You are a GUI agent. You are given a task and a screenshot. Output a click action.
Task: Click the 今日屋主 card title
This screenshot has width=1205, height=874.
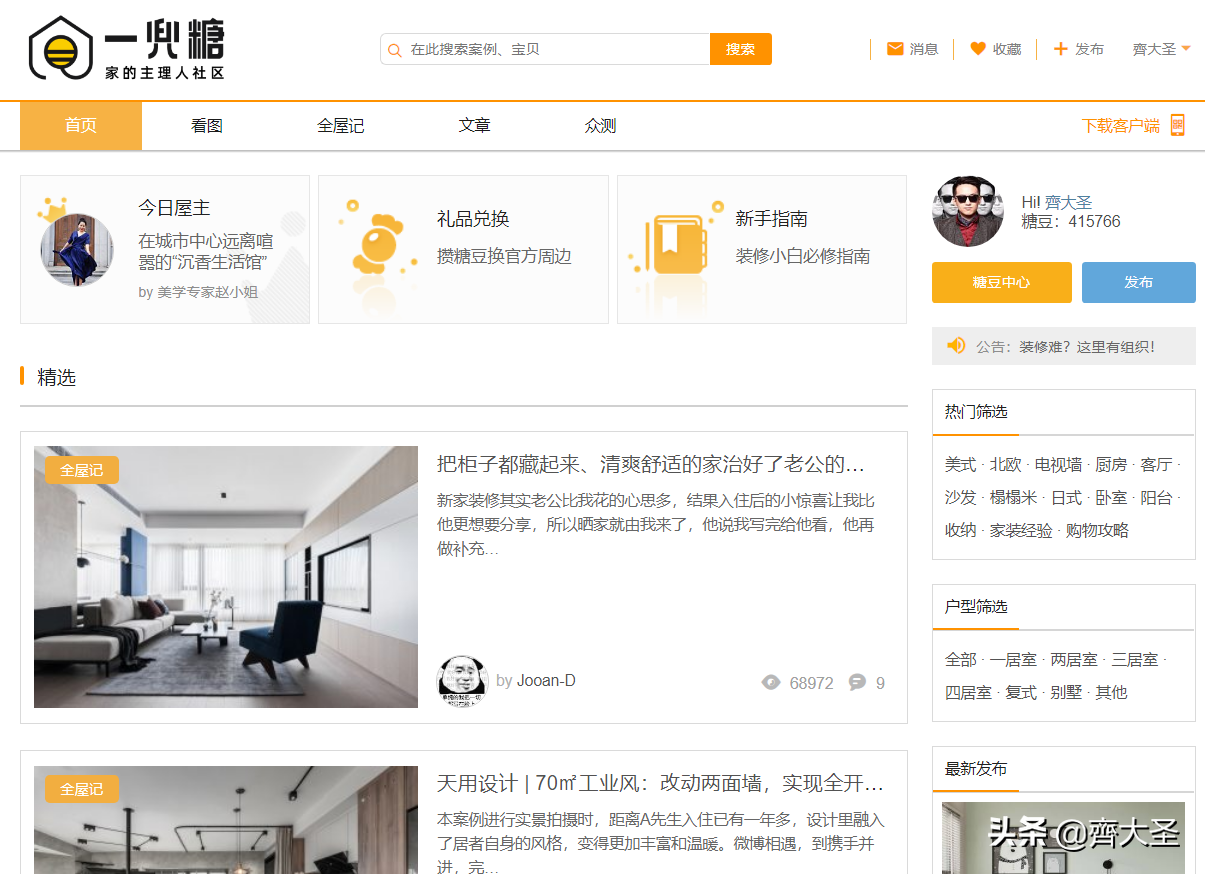click(174, 208)
